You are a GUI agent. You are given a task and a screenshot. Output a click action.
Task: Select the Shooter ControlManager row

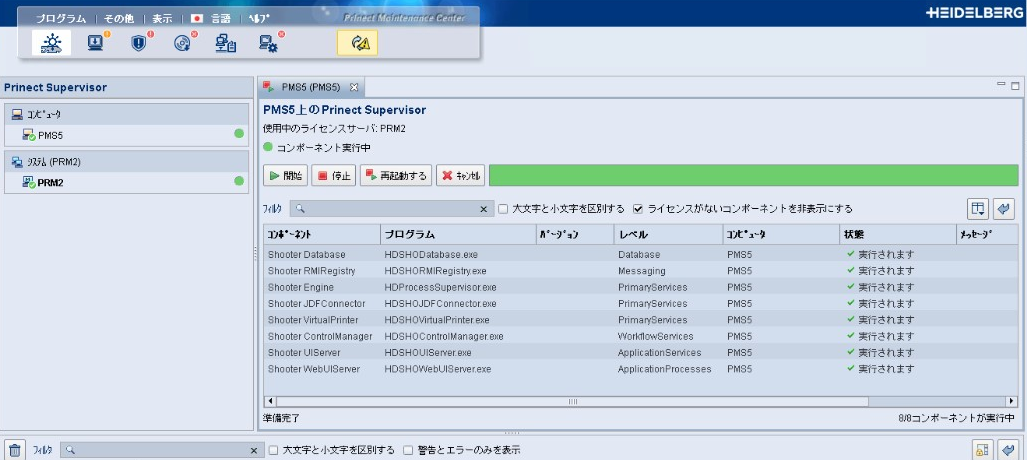coord(641,336)
